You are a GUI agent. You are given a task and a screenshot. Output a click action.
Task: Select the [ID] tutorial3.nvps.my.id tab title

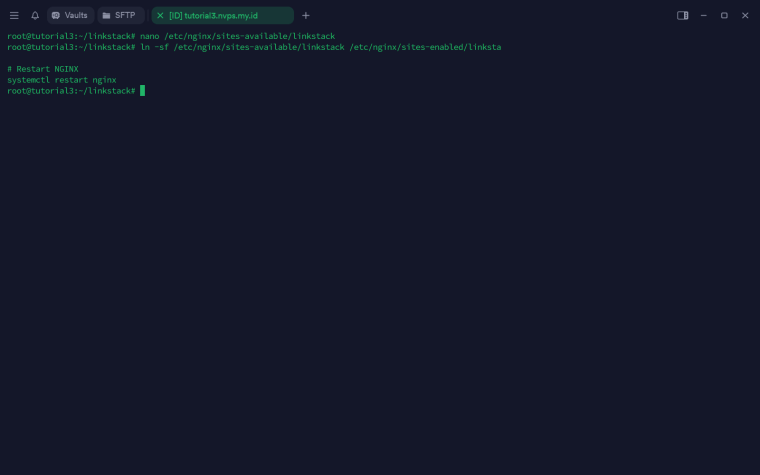pyautogui.click(x=213, y=16)
